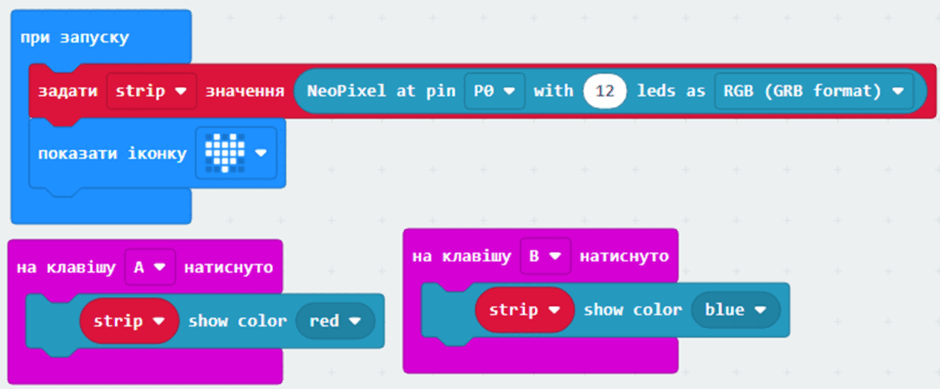Open the heart icon picker dropdown
The height and width of the screenshot is (389, 940).
tap(236, 153)
